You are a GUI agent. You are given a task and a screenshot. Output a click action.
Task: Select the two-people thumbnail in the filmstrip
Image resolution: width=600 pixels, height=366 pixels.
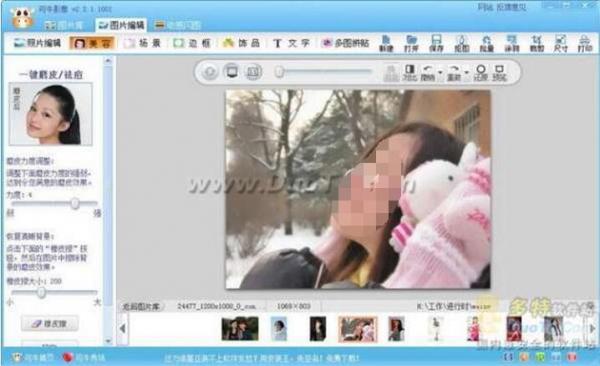pos(240,329)
